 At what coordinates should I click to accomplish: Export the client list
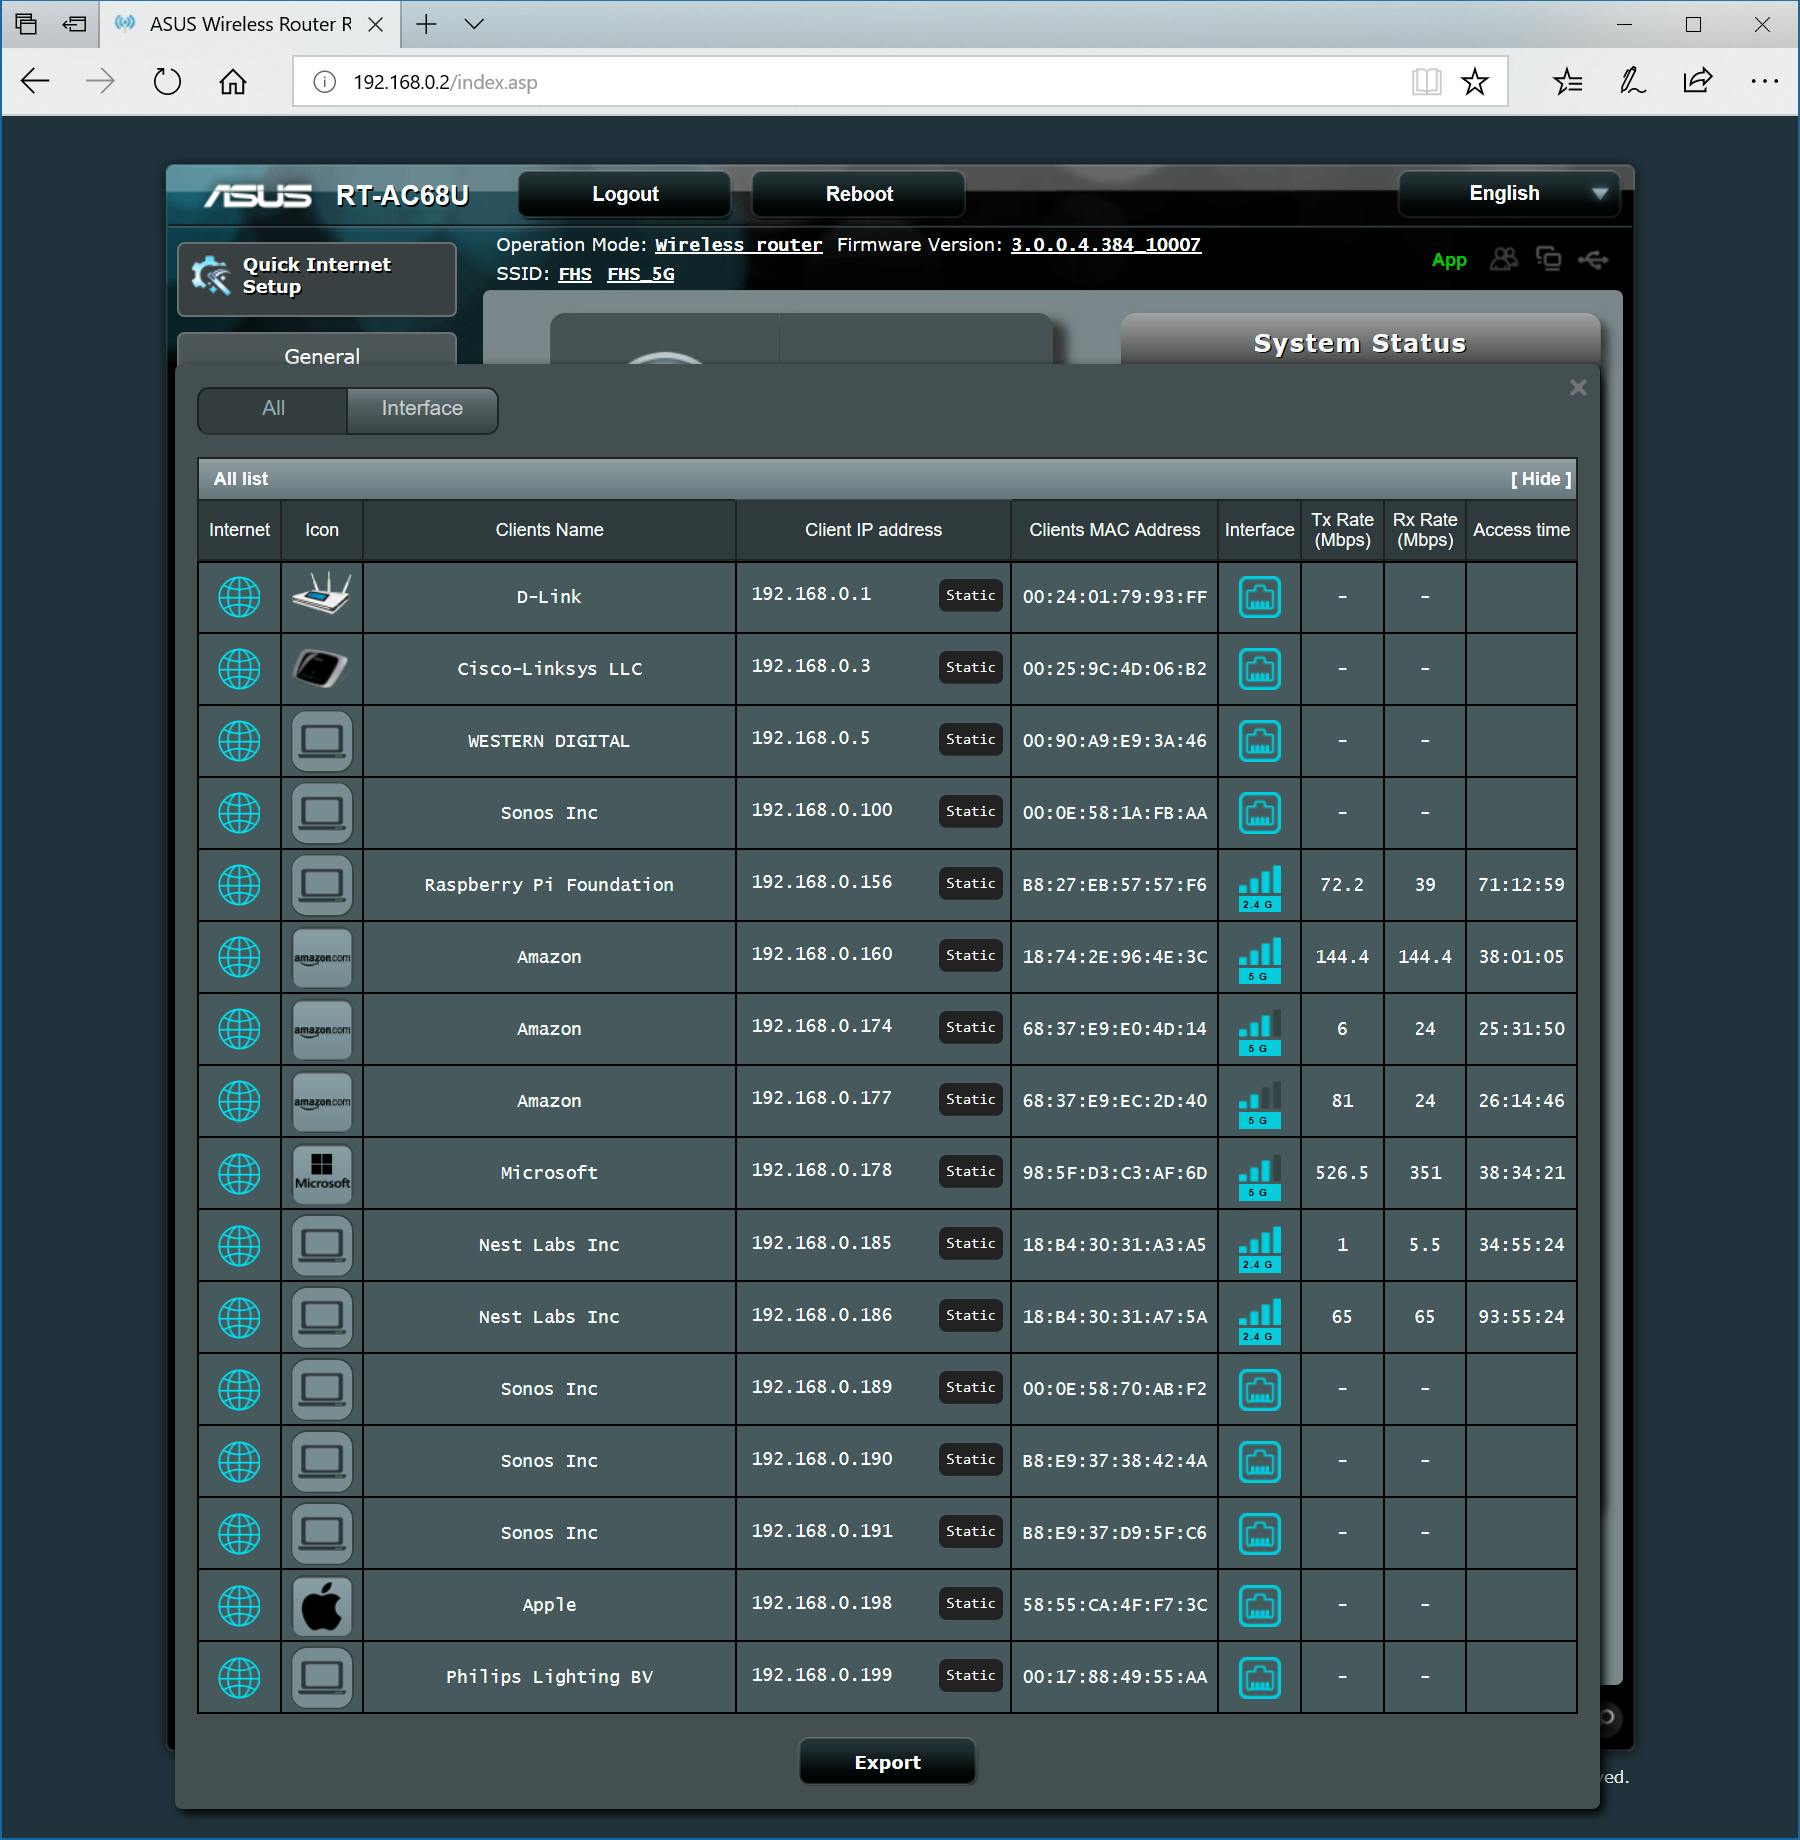click(x=887, y=1762)
